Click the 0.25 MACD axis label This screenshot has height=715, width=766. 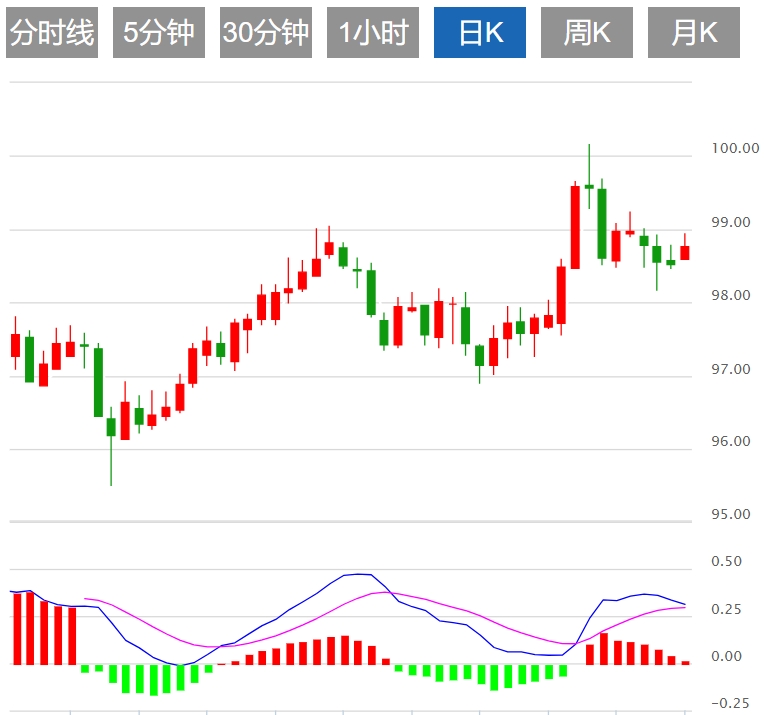pyautogui.click(x=726, y=609)
